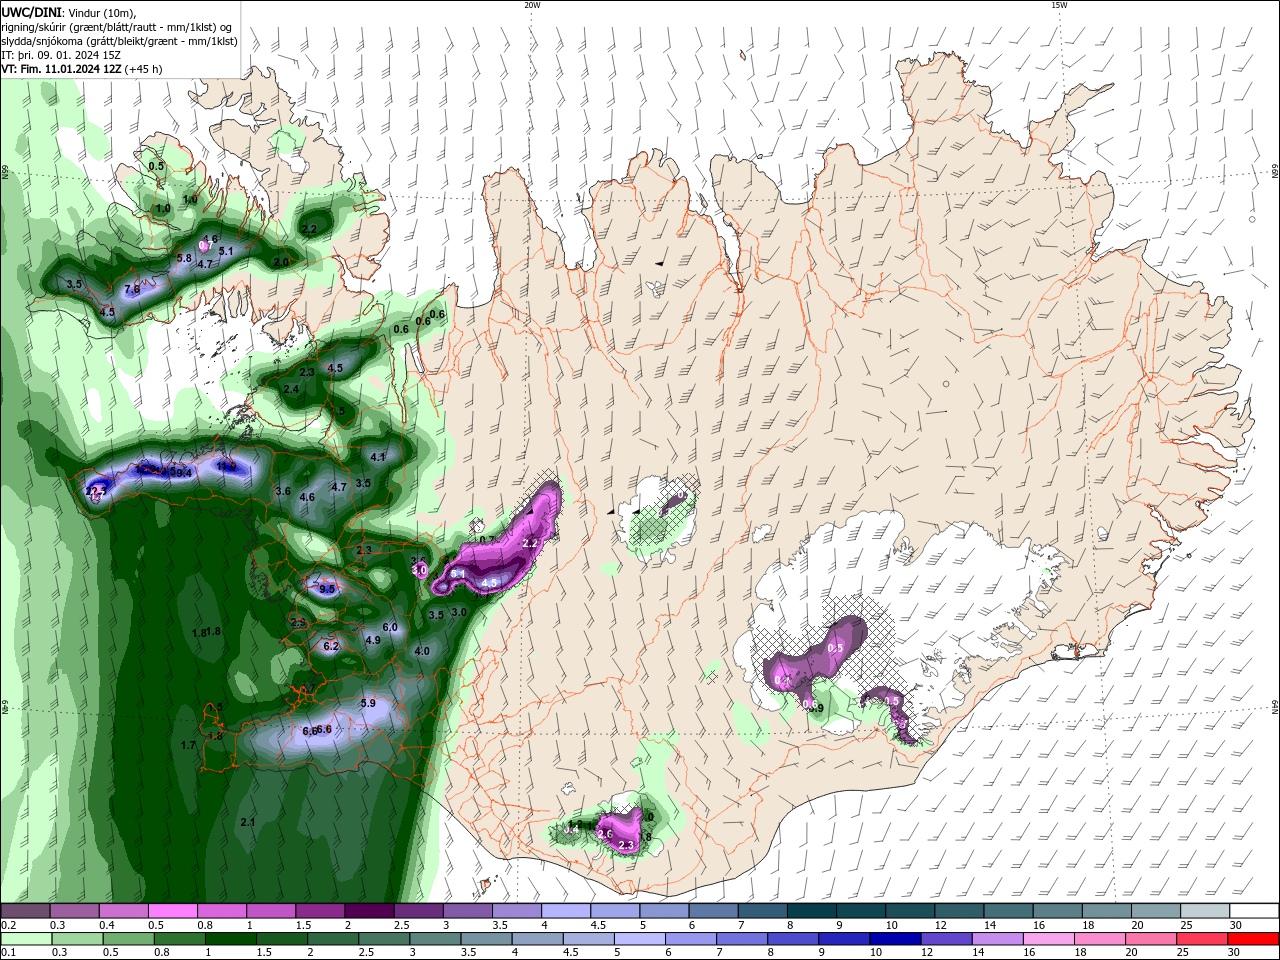Click the 11.9 precipitation value on map
Image resolution: width=1280 pixels, height=960 pixels.
tap(227, 466)
